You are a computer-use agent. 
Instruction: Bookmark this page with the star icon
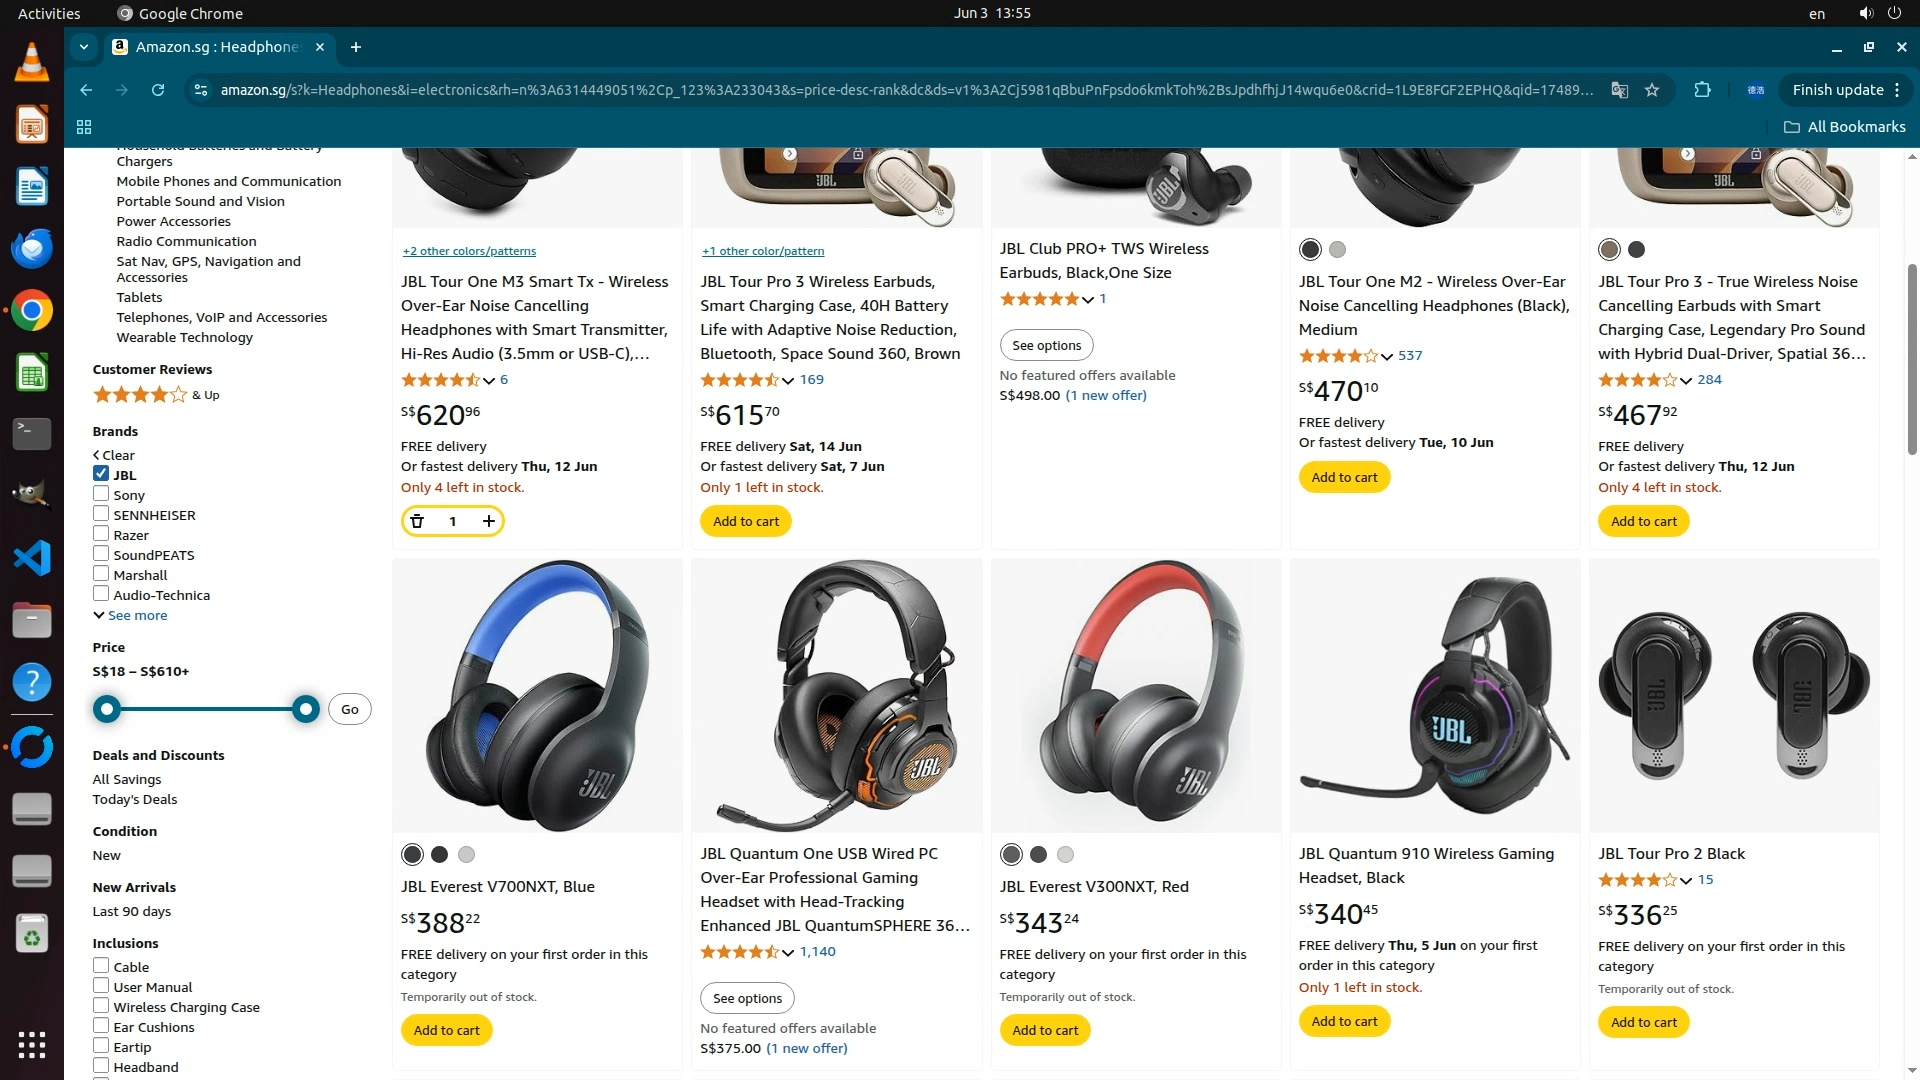tap(1652, 90)
